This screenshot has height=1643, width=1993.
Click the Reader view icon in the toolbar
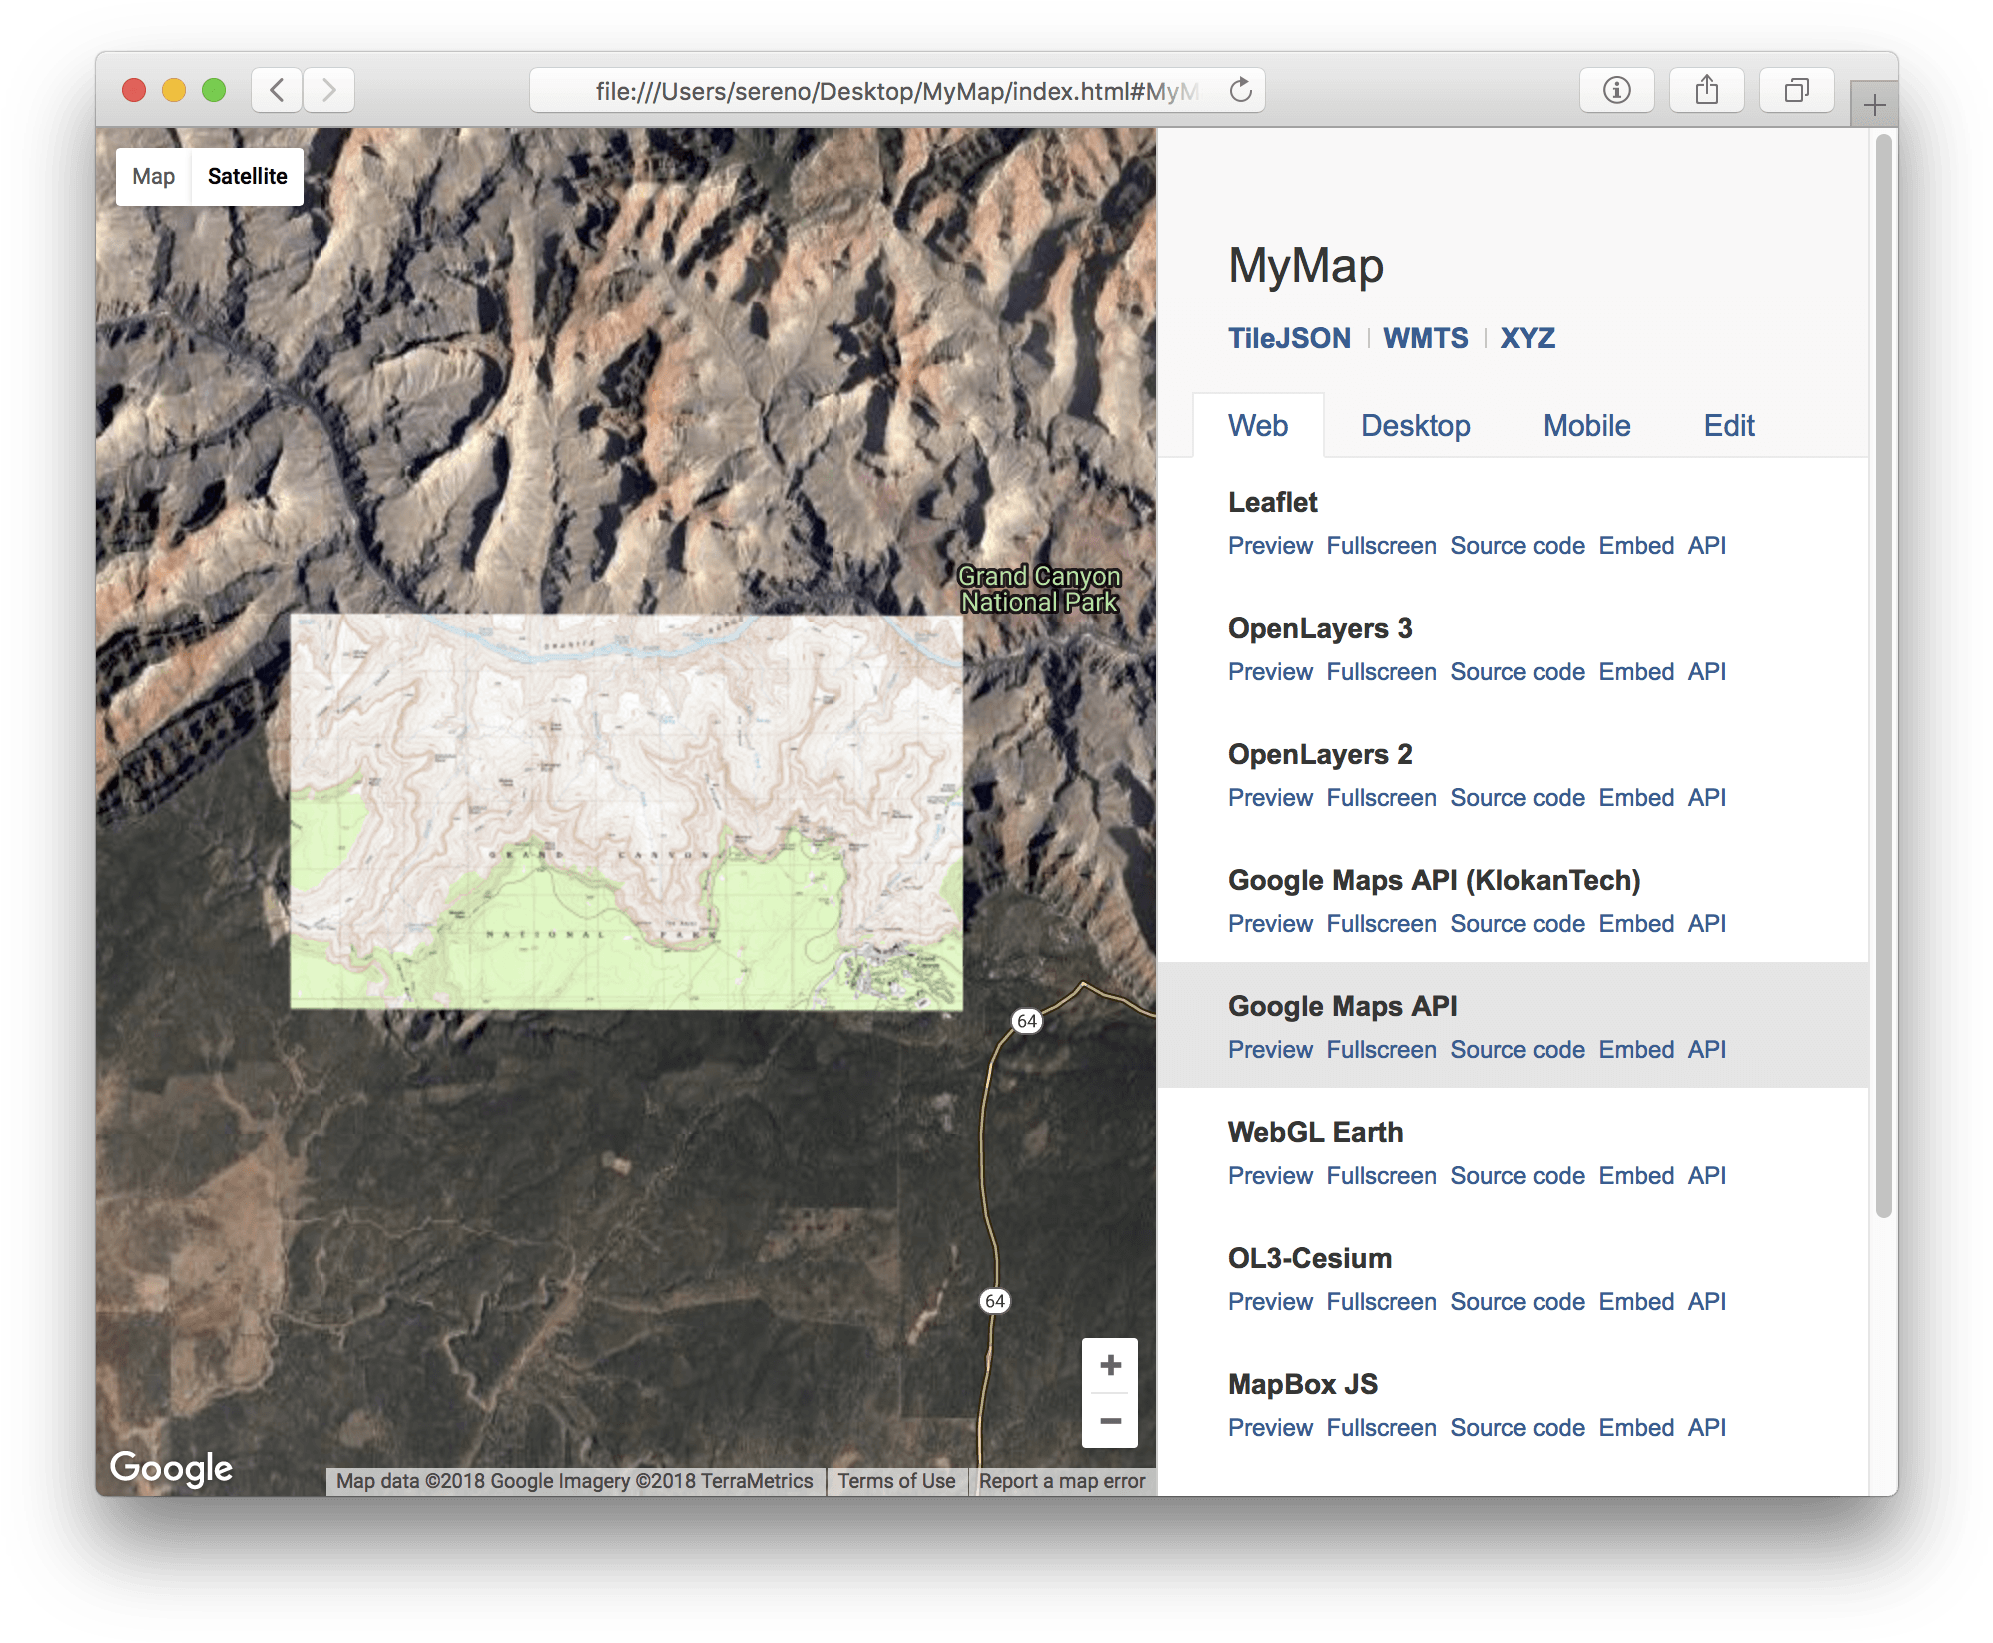click(1616, 89)
